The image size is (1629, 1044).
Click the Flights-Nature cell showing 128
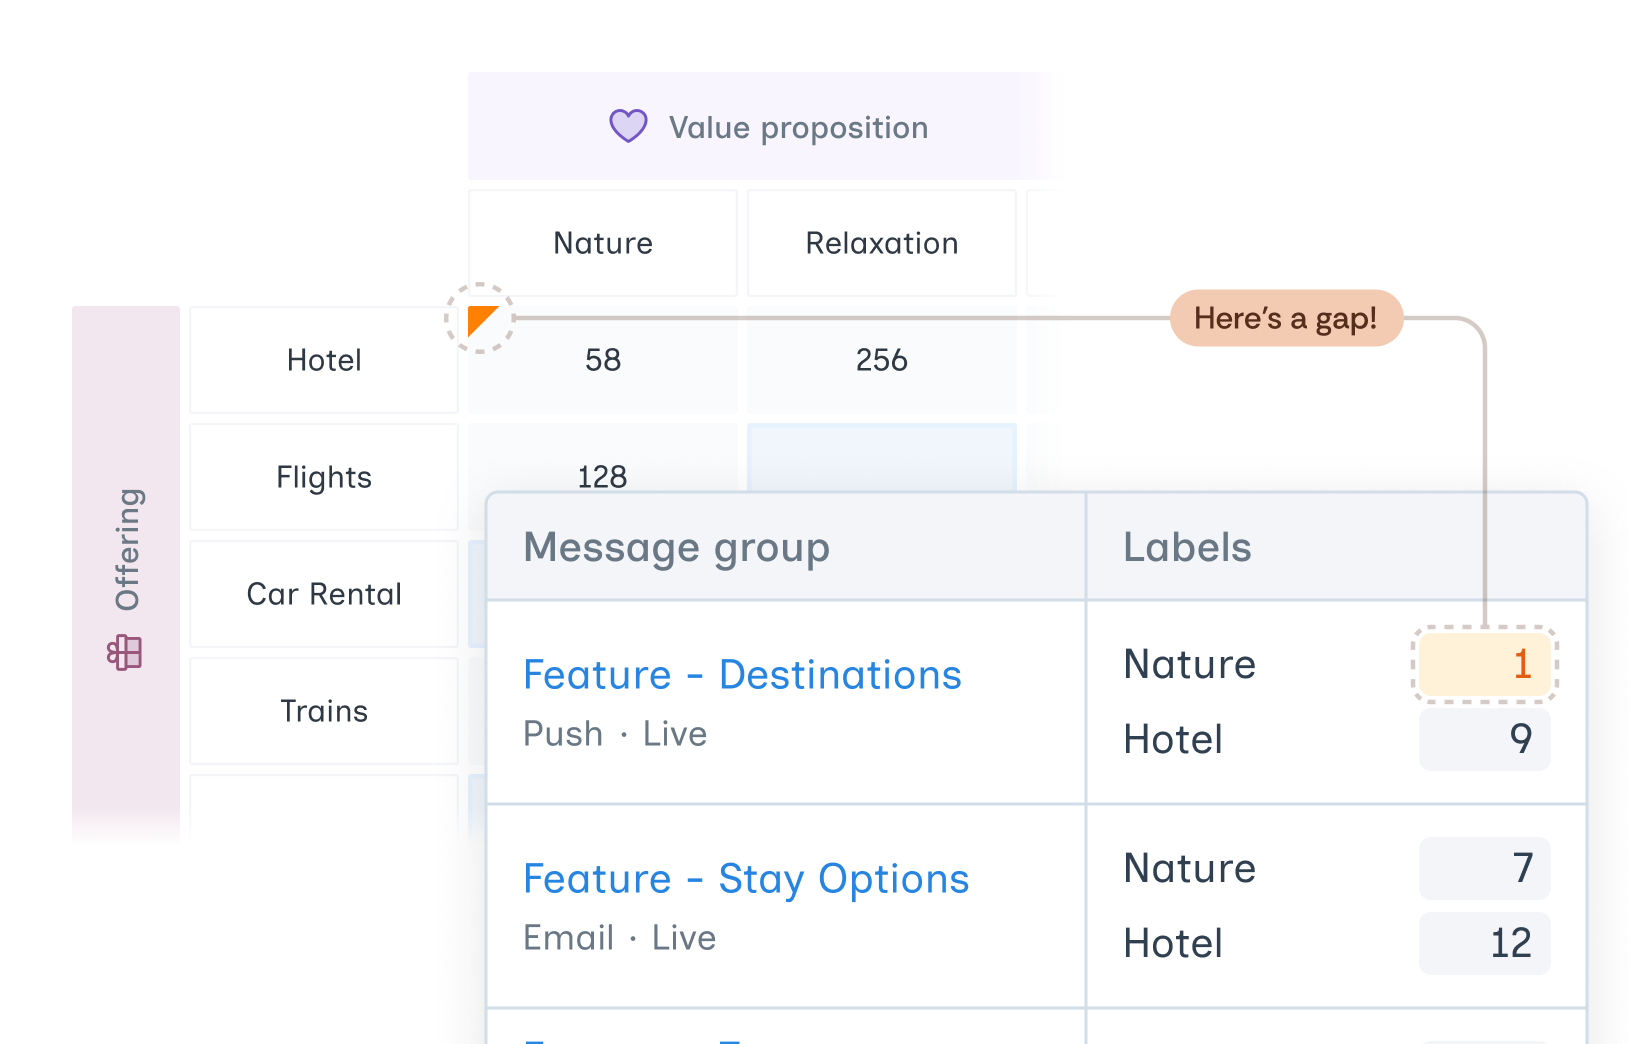[x=602, y=470]
